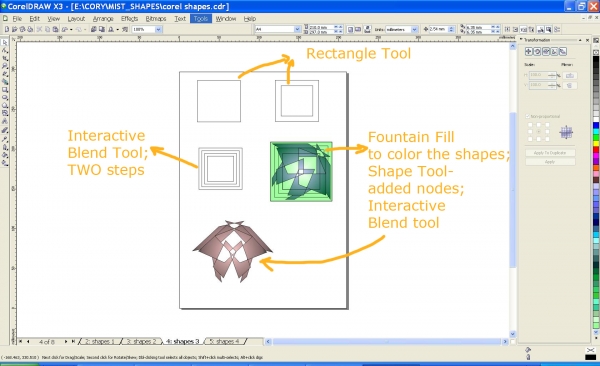Open the Tools menu
This screenshot has height=366, width=600.
[201, 18]
